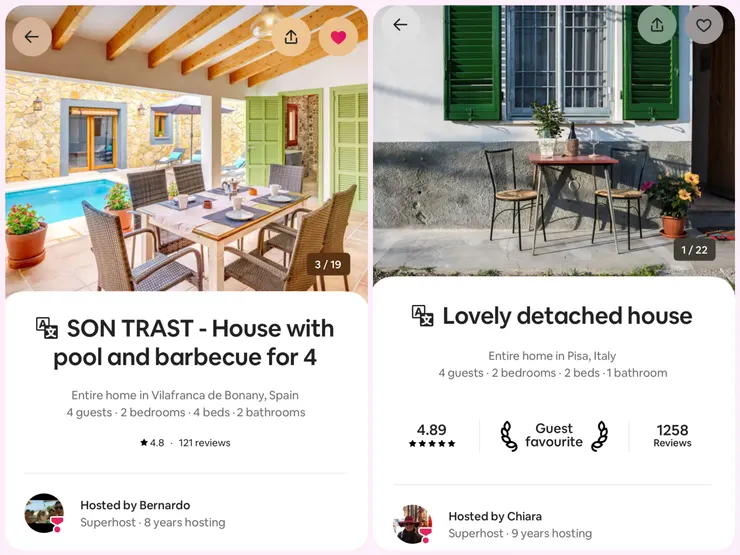Viewport: 740px width, 555px height.
Task: Tap the back arrow on the Pisa house listing
Action: coord(400,25)
